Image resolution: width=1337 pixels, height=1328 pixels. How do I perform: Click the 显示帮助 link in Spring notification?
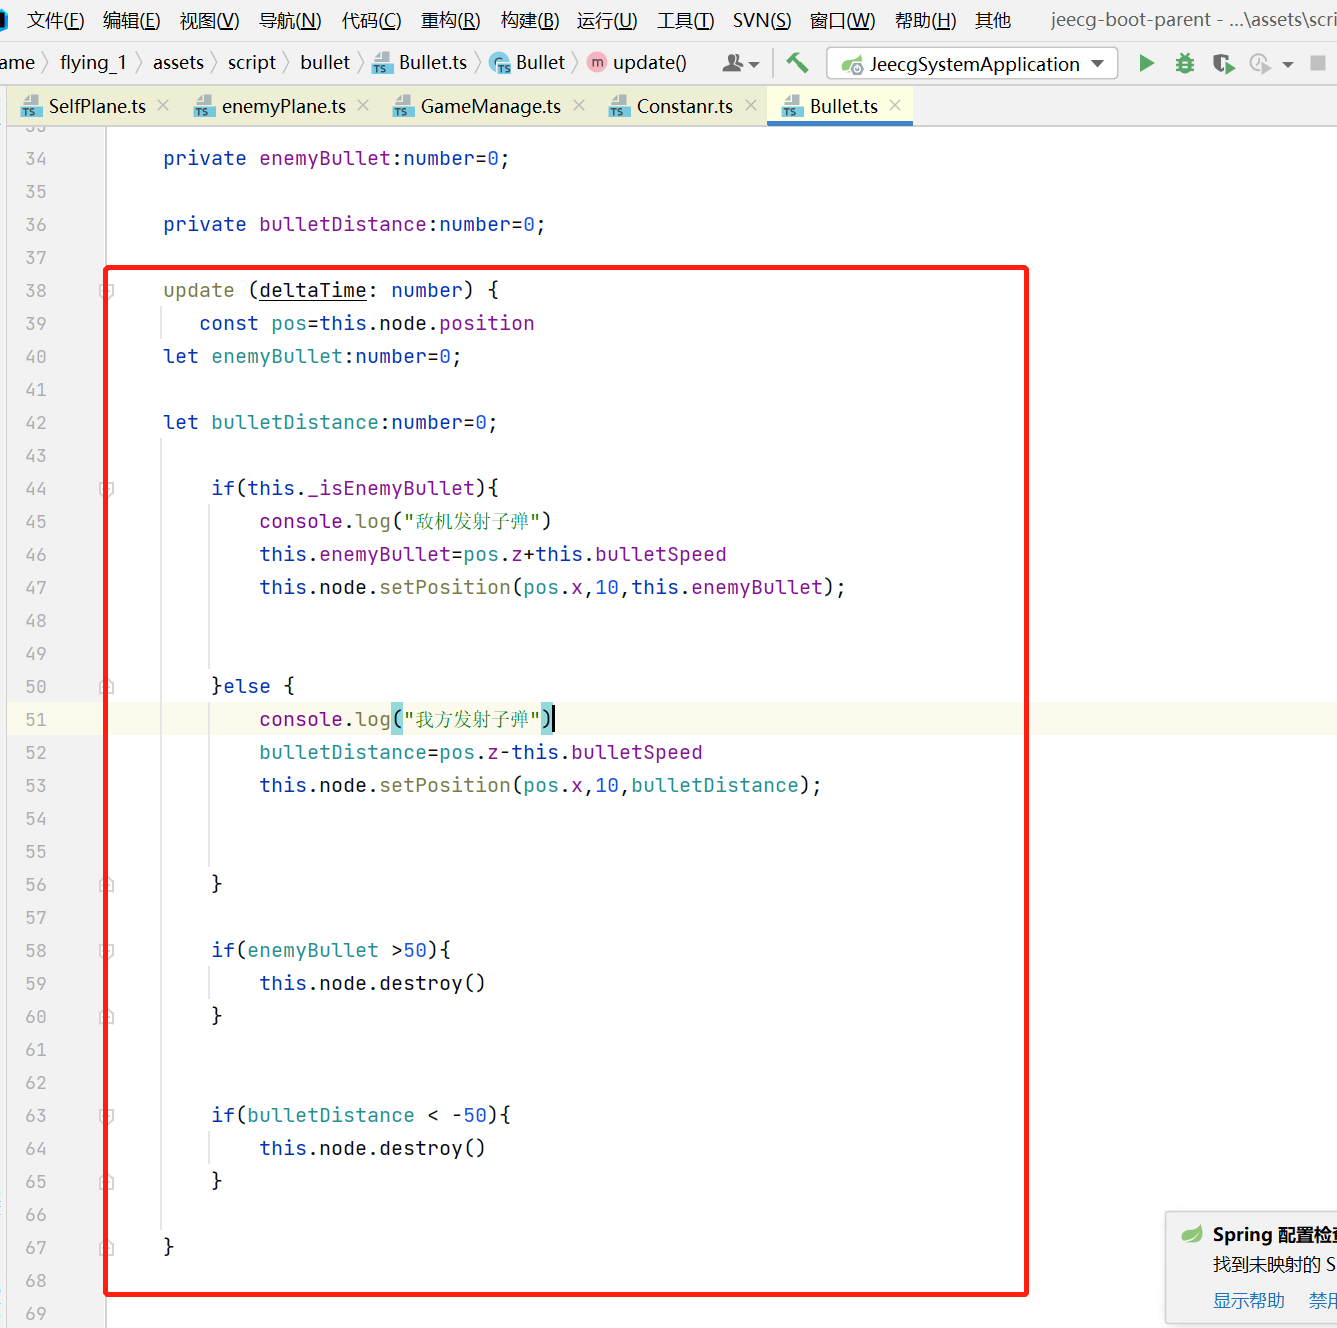click(1248, 1300)
